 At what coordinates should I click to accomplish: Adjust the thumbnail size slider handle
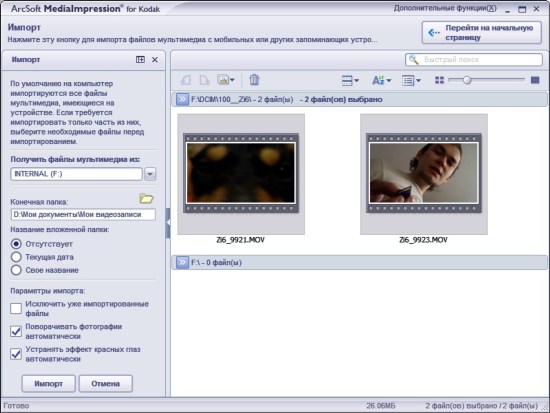[467, 80]
